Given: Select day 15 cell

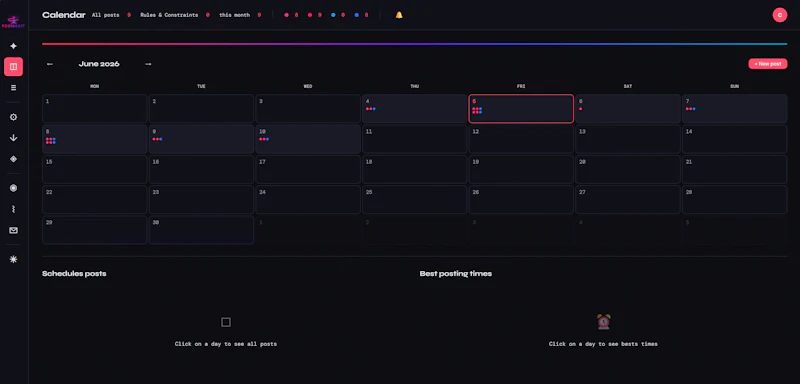Looking at the screenshot, I should pyautogui.click(x=94, y=169).
